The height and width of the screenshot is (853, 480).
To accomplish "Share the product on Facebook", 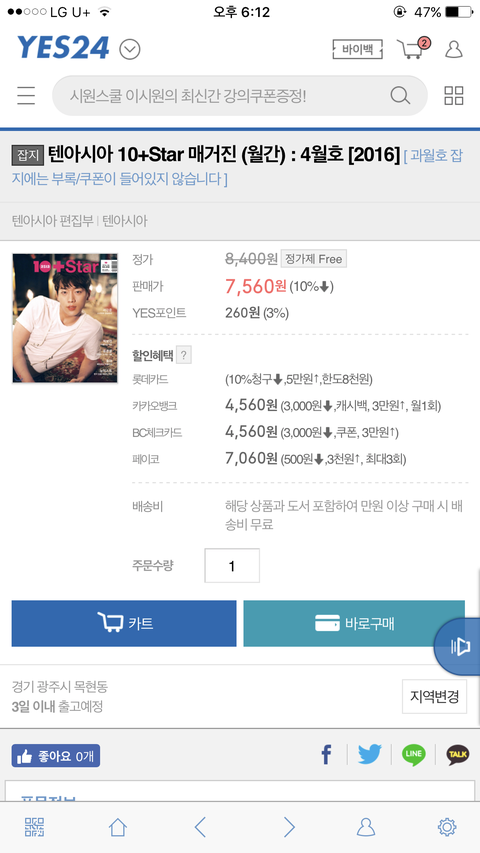I will click(x=326, y=755).
